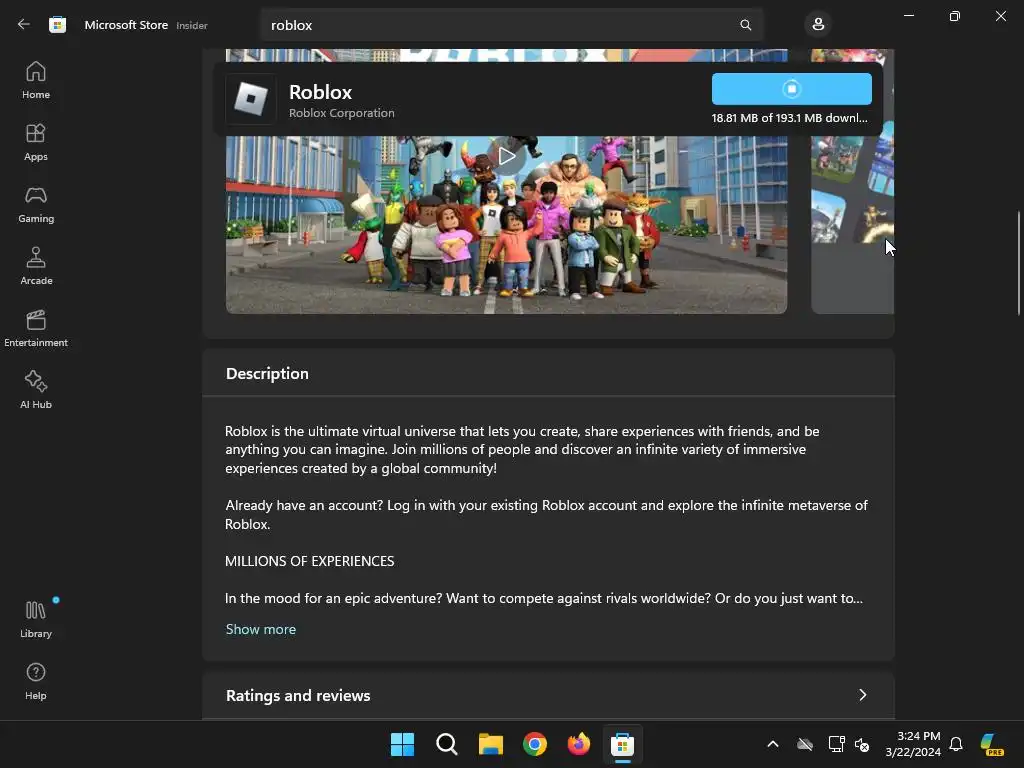Open the Library in sidebar
1024x768 pixels.
(36, 619)
